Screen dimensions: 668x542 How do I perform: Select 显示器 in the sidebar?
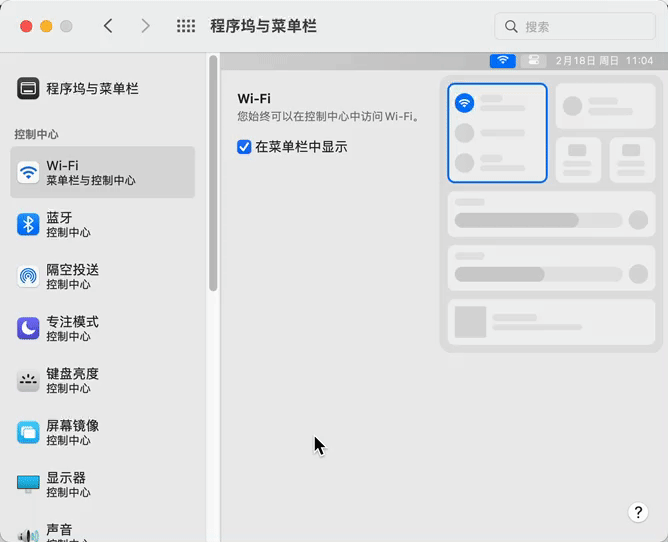pos(103,484)
